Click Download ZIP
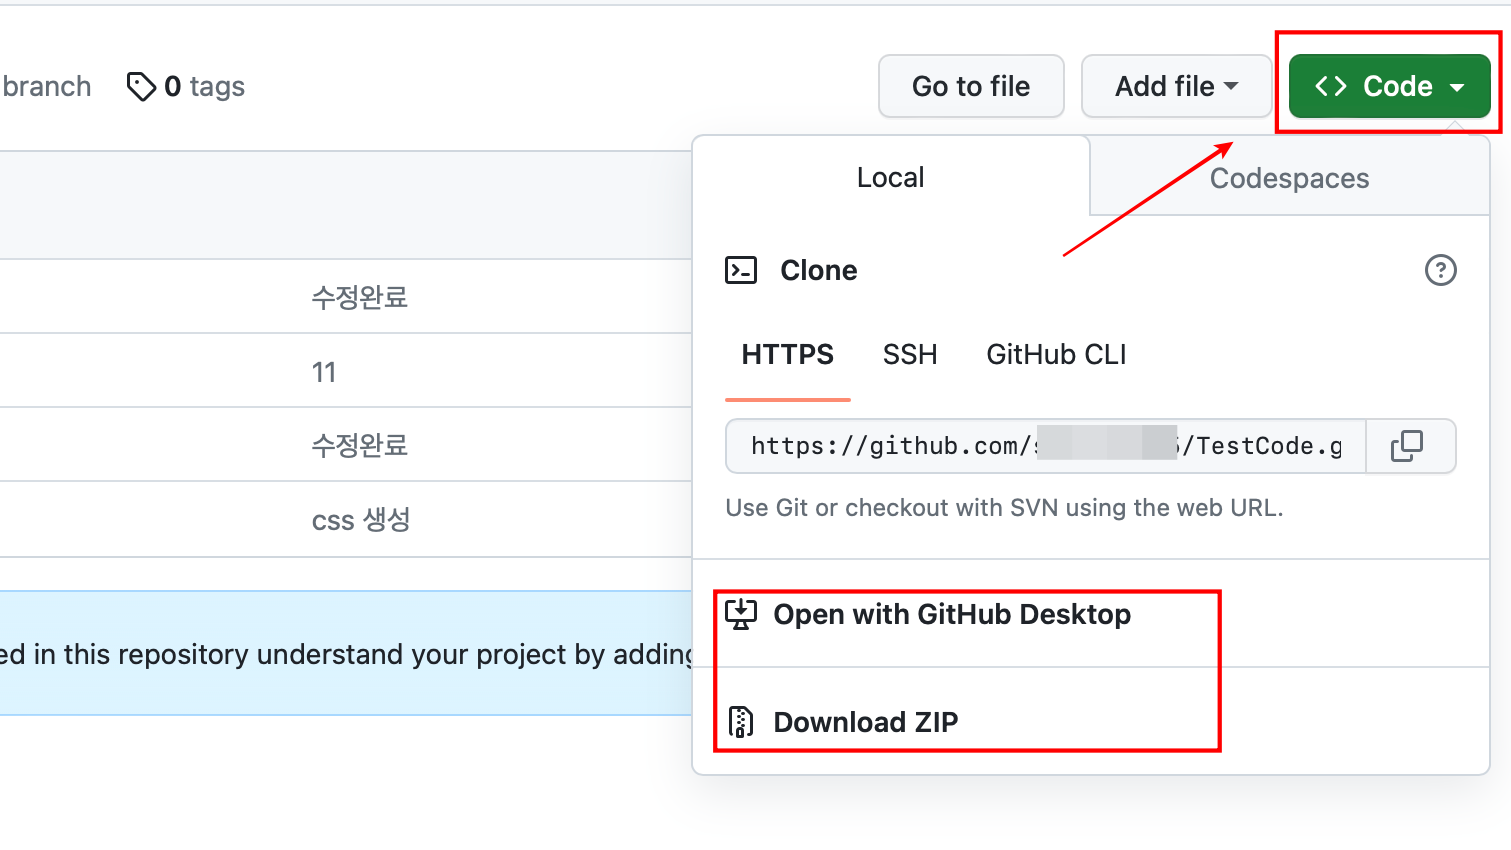The image size is (1511, 850). pos(865,721)
